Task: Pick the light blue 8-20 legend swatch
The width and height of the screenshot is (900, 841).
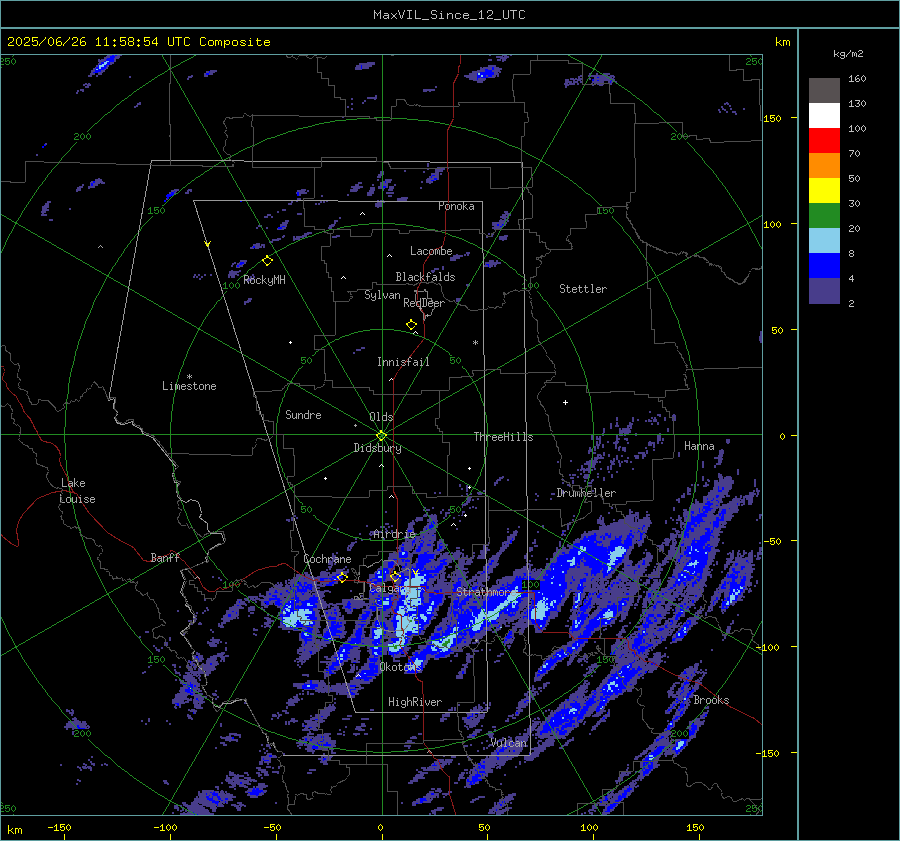Action: 824,241
